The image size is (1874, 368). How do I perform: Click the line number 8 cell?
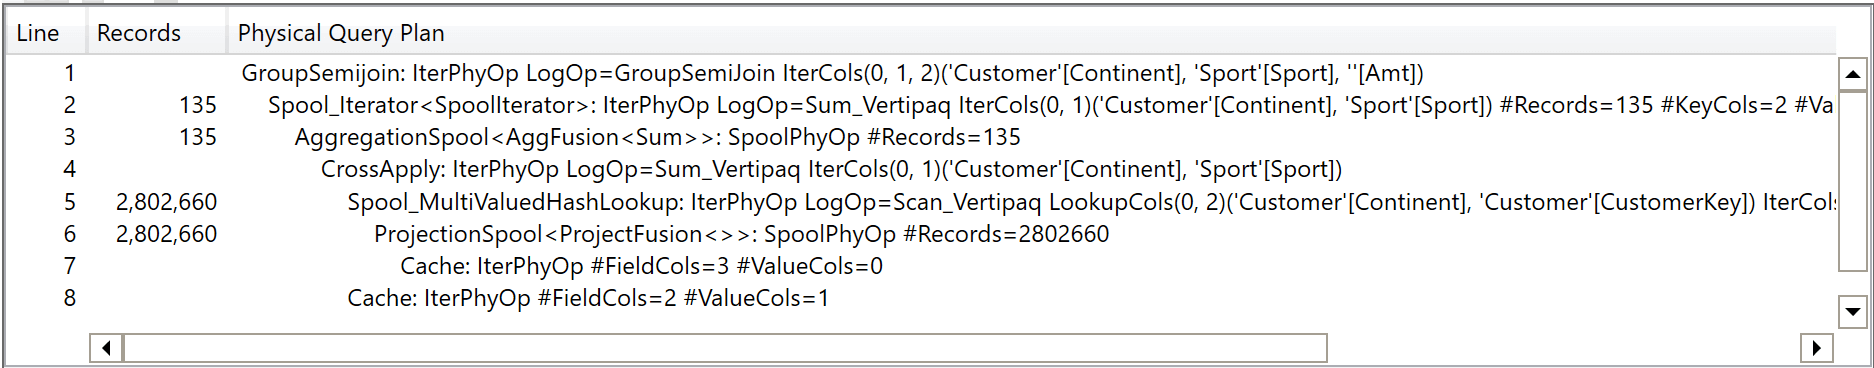pyautogui.click(x=69, y=298)
